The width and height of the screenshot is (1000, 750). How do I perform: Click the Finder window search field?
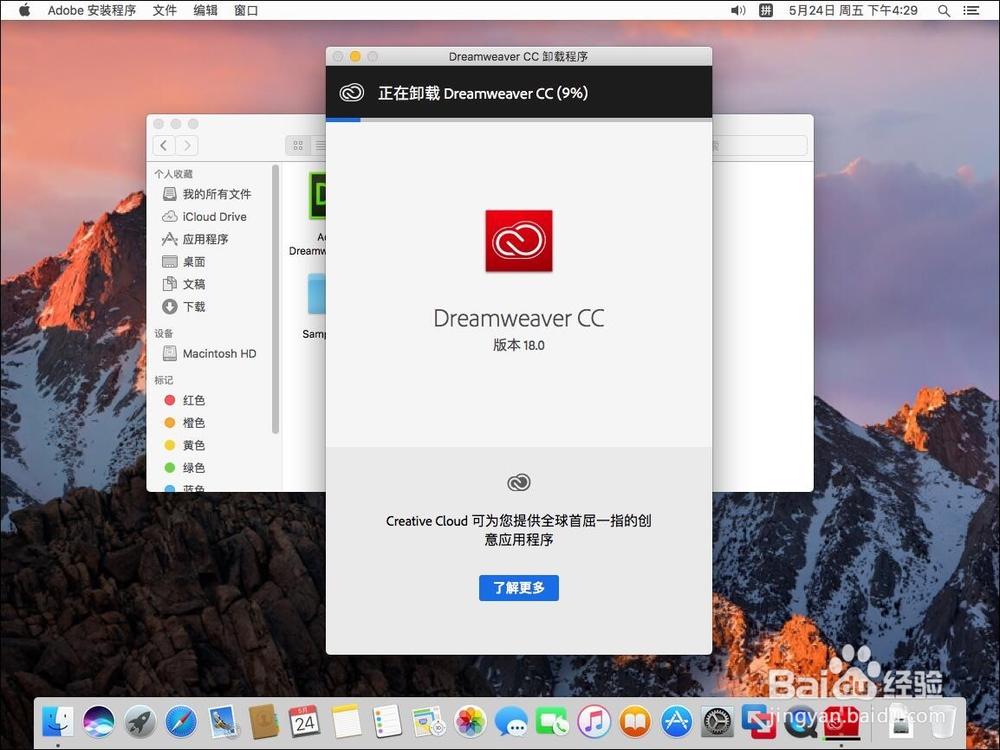(760, 145)
